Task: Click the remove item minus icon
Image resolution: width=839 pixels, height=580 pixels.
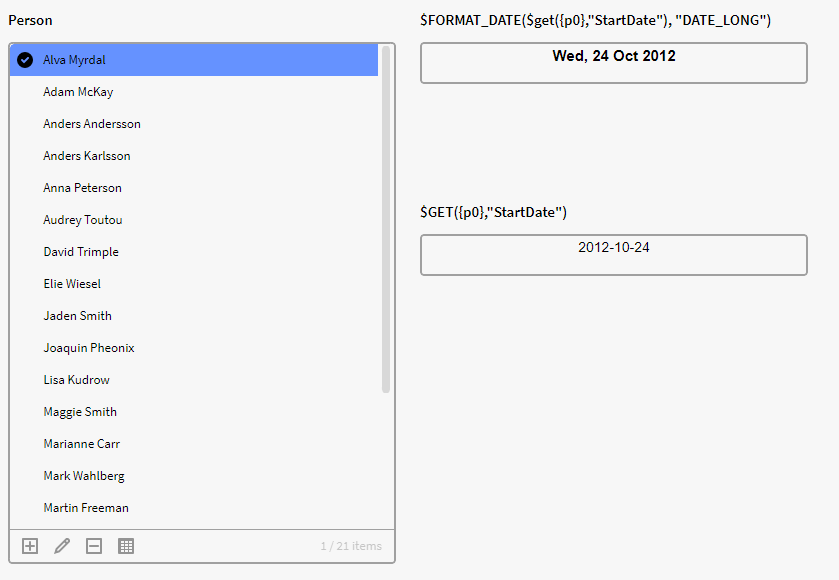Action: (94, 546)
